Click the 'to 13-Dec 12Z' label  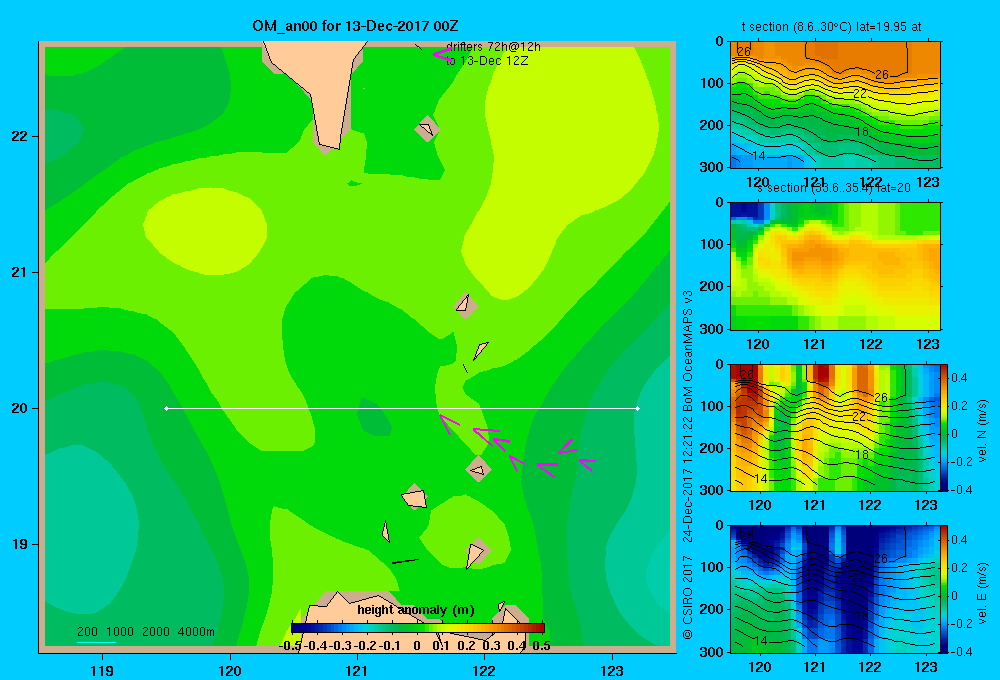click(487, 61)
